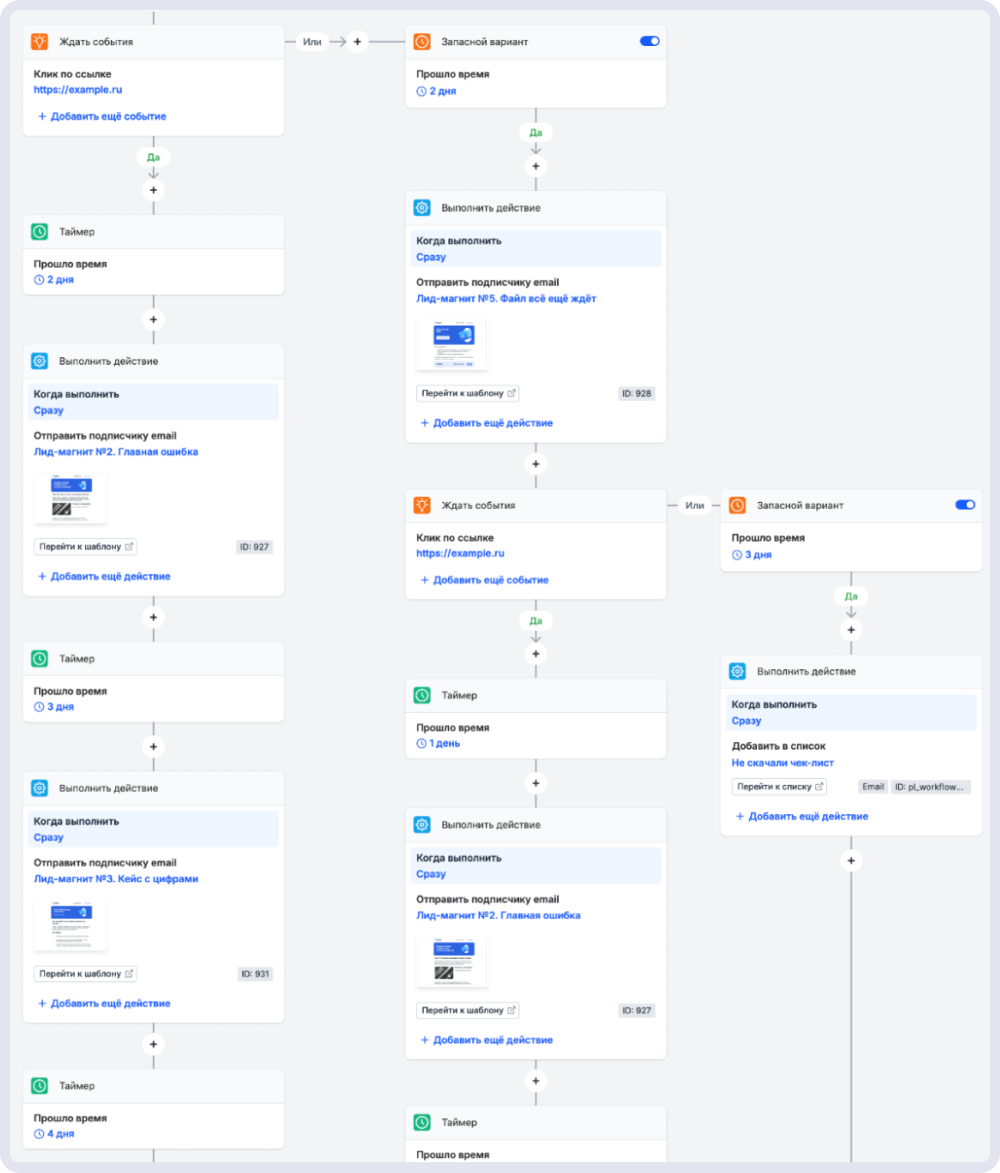Click Добавить ещё событие in the top-left Ждать события card
1000x1173 pixels.
[102, 117]
